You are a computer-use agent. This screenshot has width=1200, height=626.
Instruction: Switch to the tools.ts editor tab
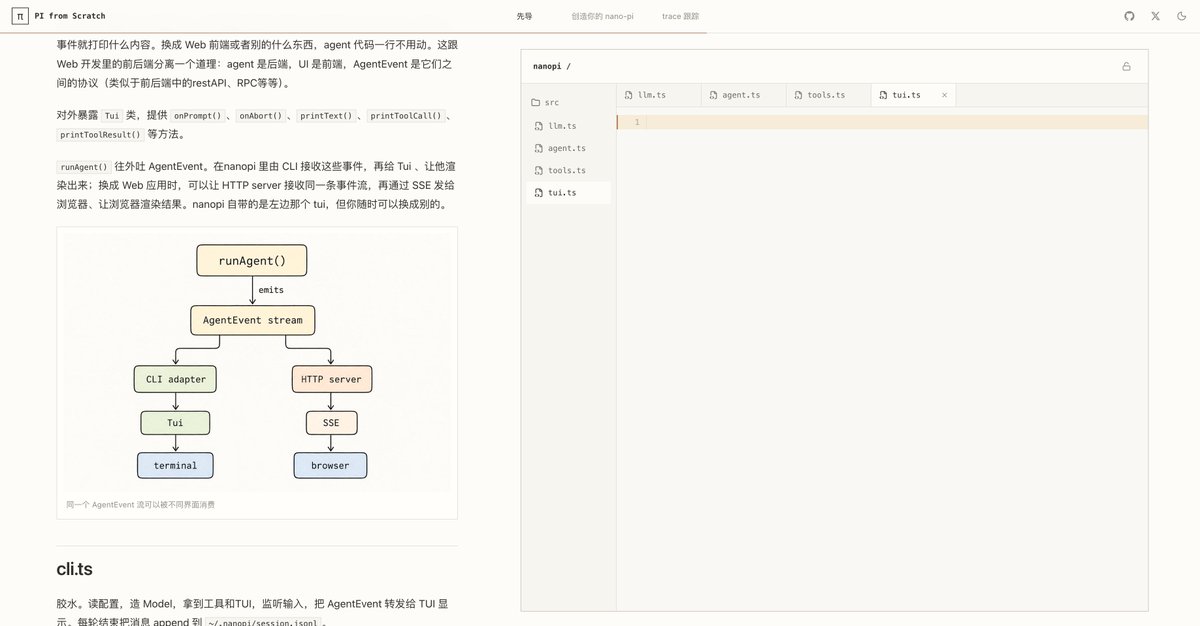click(827, 95)
